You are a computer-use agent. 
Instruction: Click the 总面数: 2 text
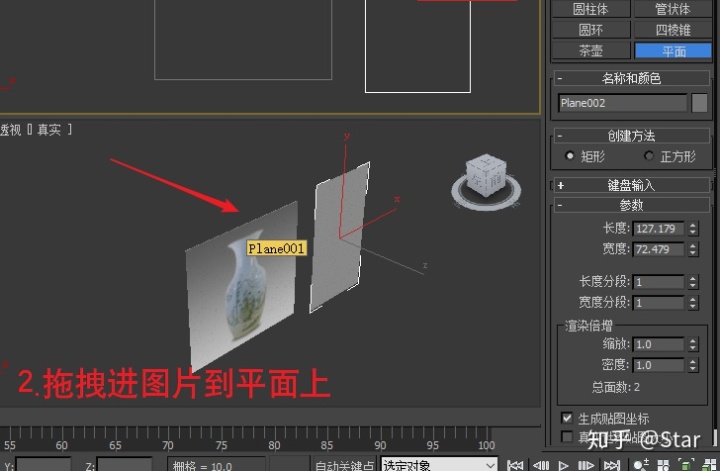point(615,387)
